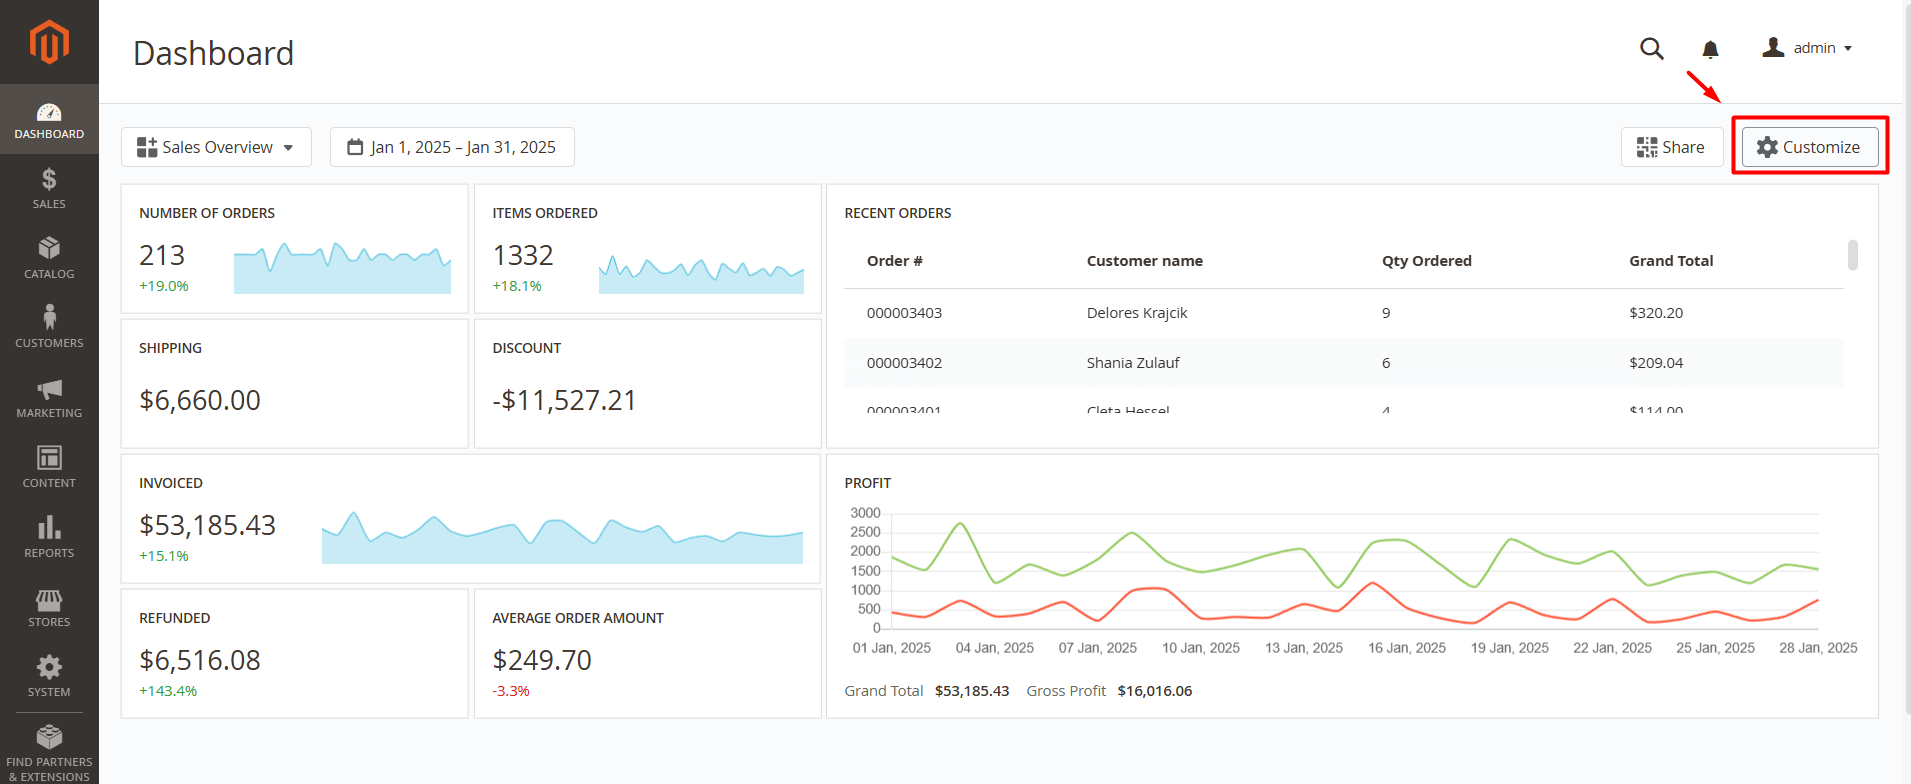The height and width of the screenshot is (784, 1911).
Task: Open the Jan 2025 date range picker
Action: click(452, 147)
